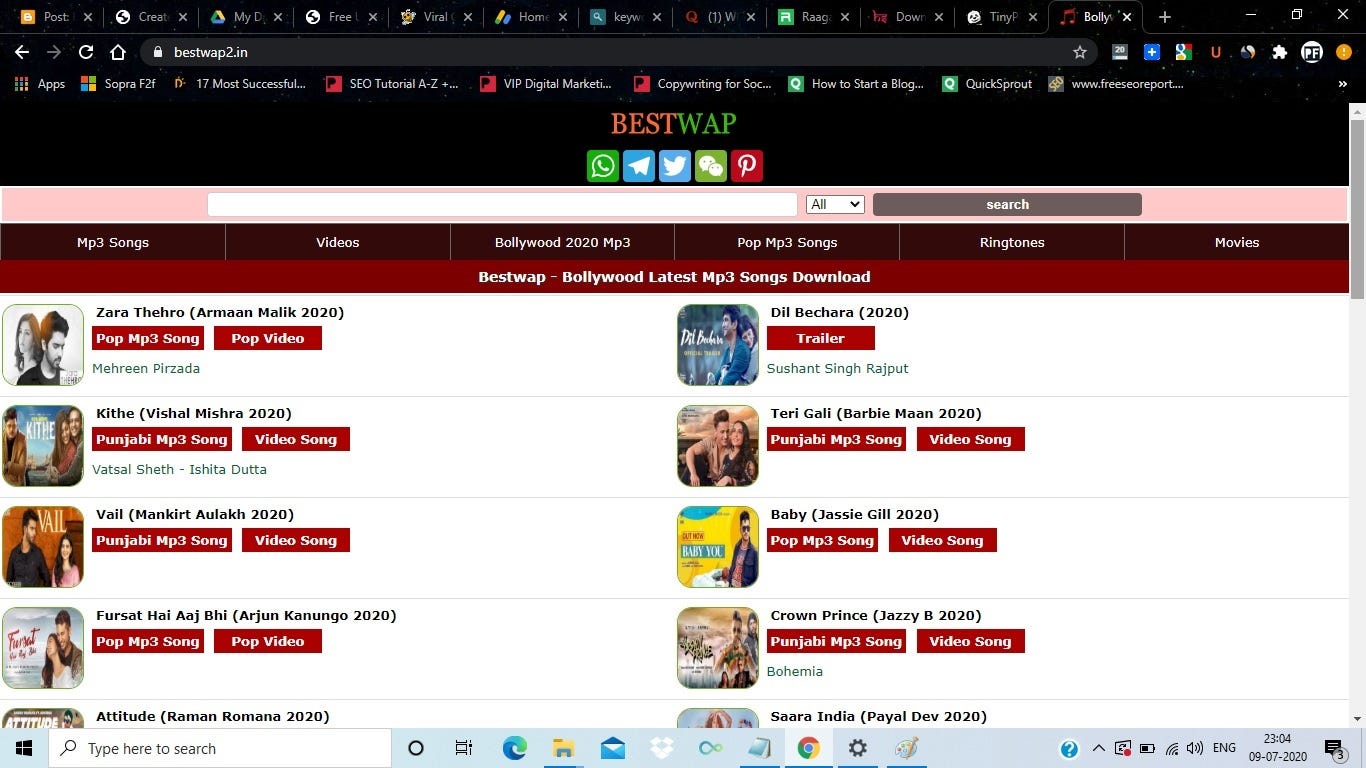The height and width of the screenshot is (768, 1366).
Task: Open Zara Thehro Pop Video
Action: 268,338
